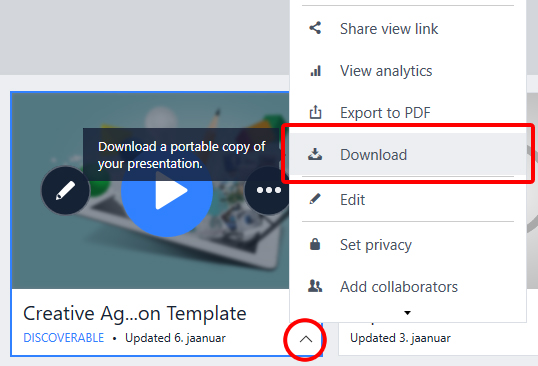Image resolution: width=538 pixels, height=366 pixels.
Task: Play the Creative Agency presentation
Action: point(167,191)
